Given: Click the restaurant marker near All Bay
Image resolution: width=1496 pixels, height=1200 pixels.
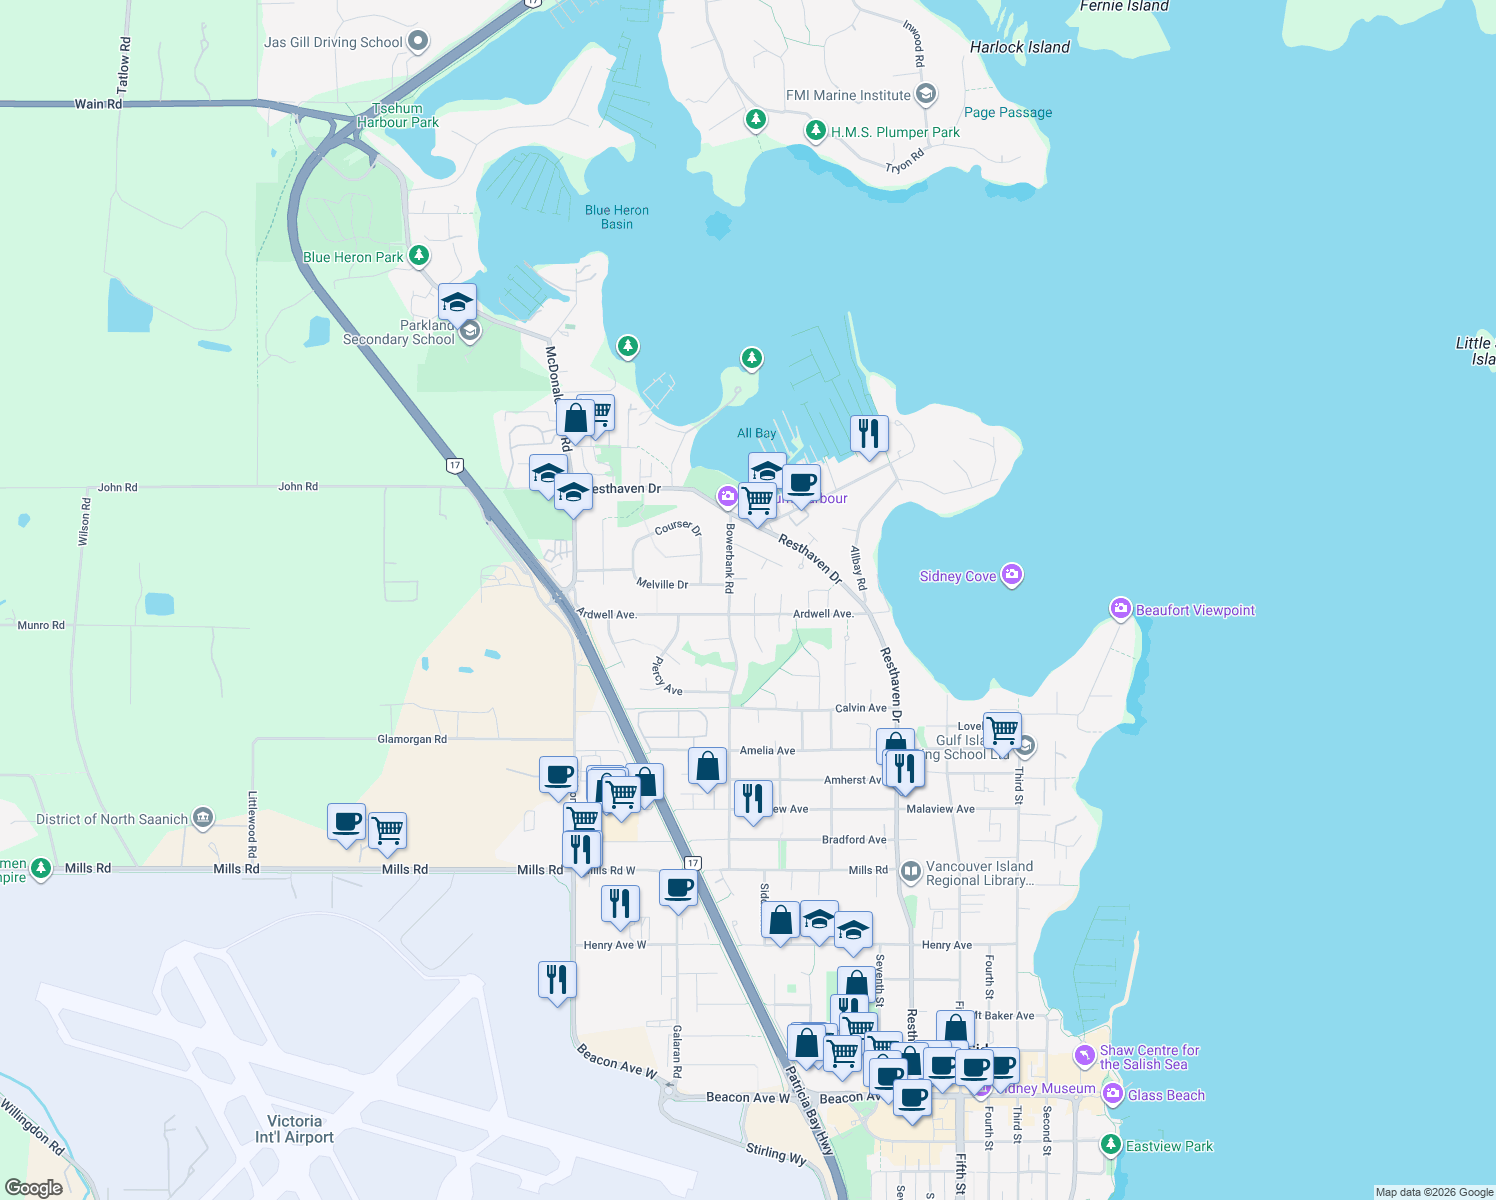Looking at the screenshot, I should 869,431.
